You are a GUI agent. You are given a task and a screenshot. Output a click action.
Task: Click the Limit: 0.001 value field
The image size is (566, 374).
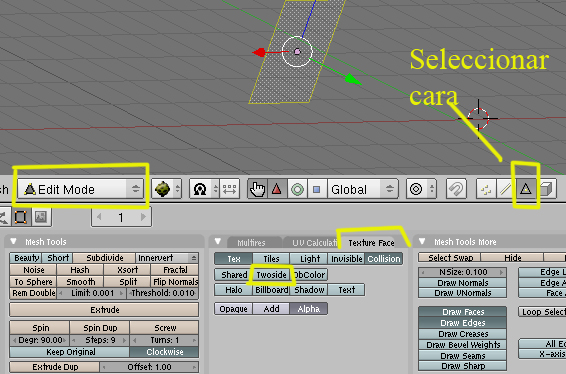(92, 293)
